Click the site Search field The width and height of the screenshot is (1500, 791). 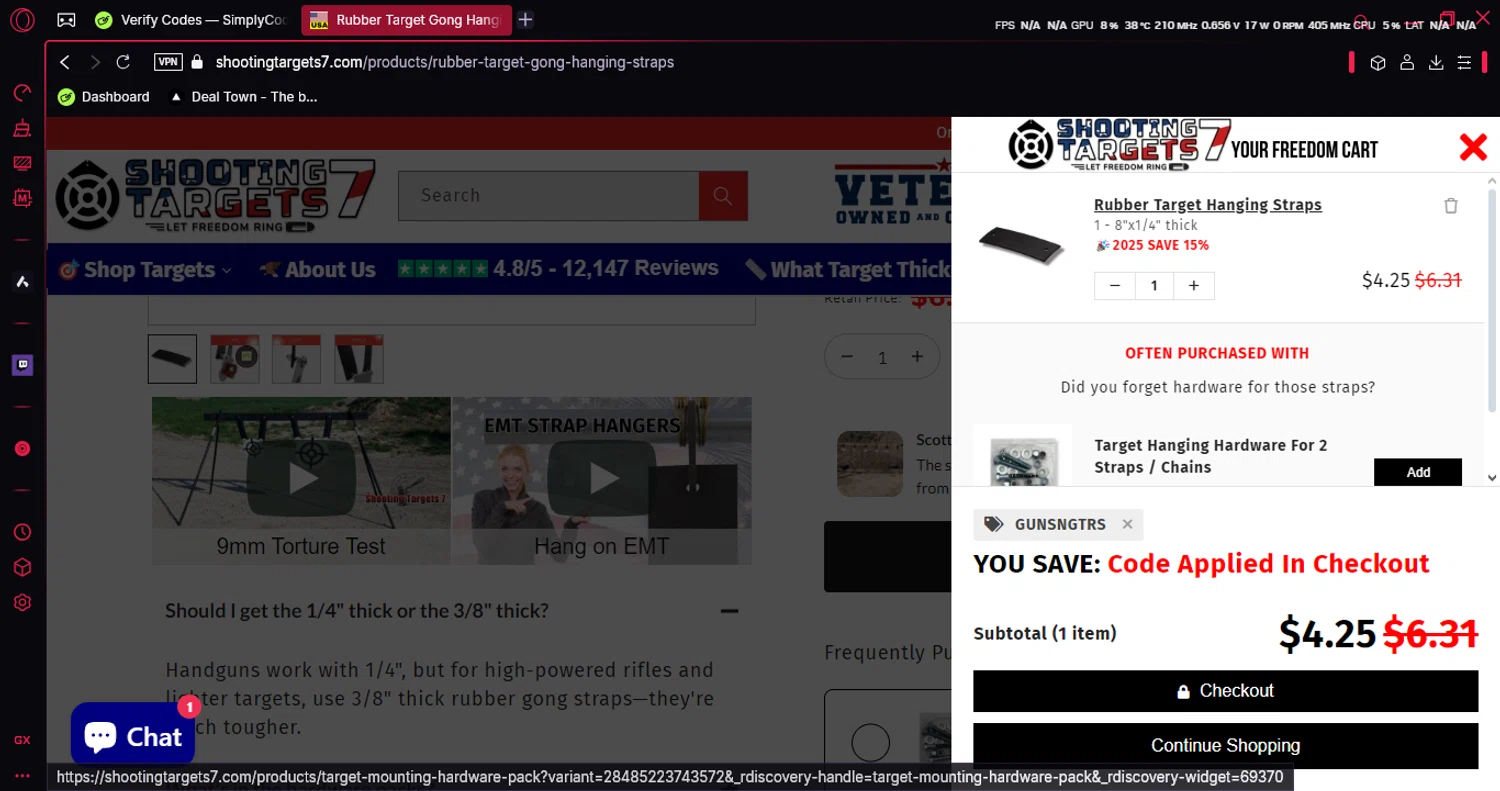(x=548, y=195)
